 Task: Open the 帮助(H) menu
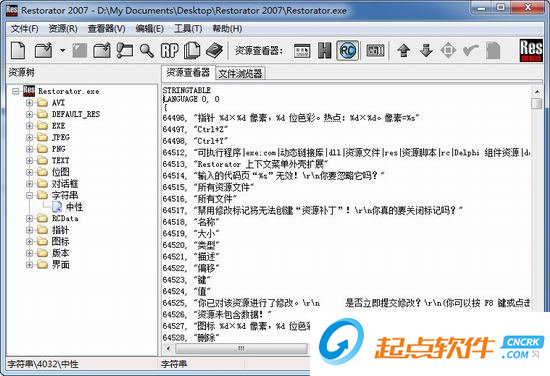[x=227, y=28]
